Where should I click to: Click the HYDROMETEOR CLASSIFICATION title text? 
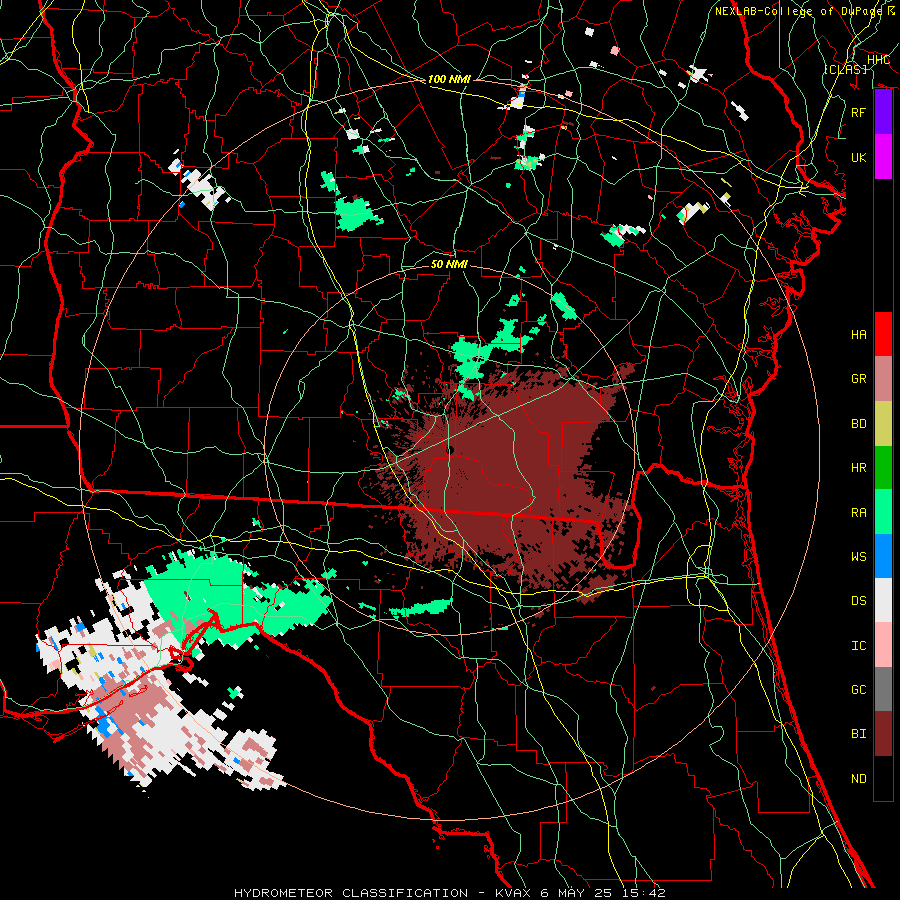tap(351, 893)
